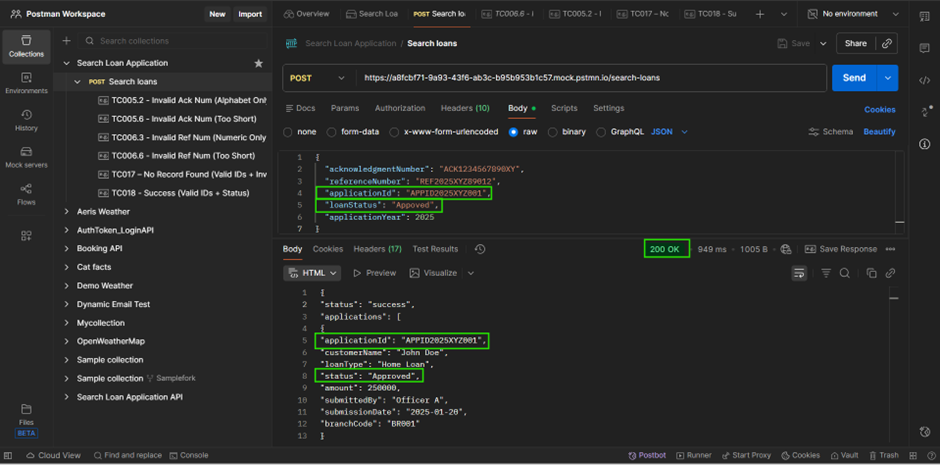Open the Save options dropdown arrow
Image resolution: width=940 pixels, height=465 pixels.
tap(823, 43)
